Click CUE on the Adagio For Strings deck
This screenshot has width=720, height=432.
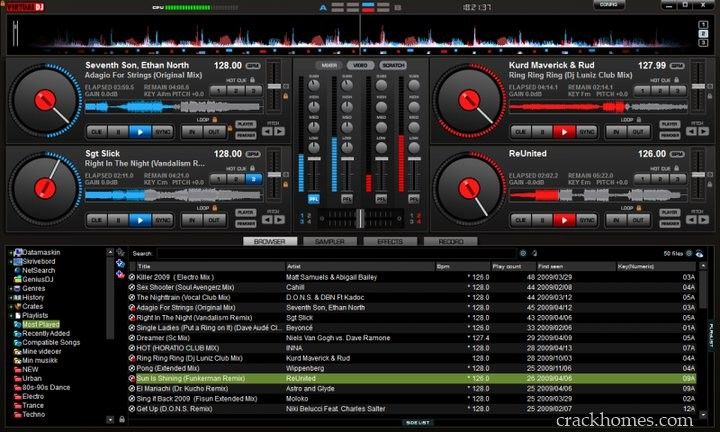click(97, 132)
